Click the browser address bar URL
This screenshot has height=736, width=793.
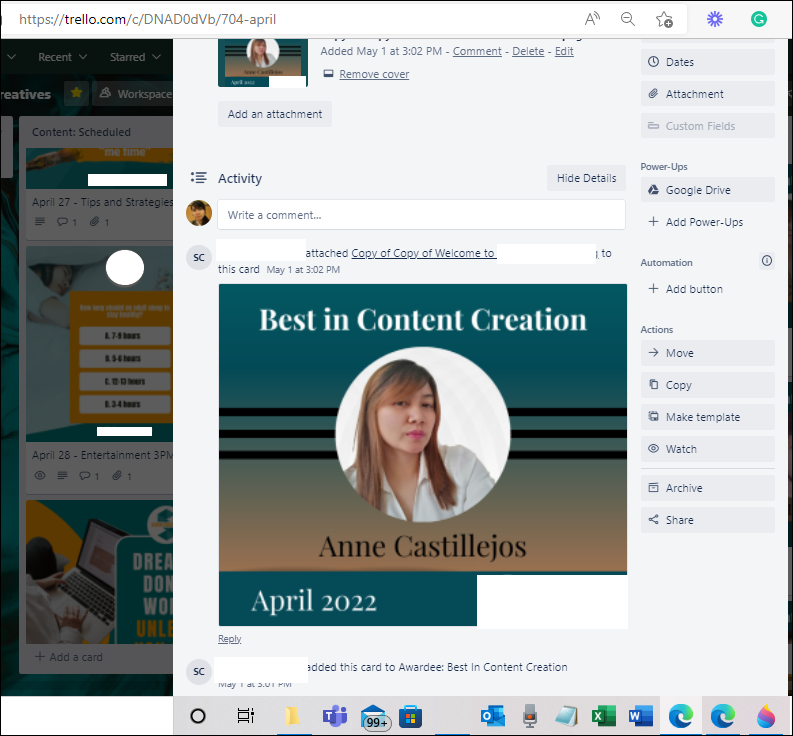147,19
